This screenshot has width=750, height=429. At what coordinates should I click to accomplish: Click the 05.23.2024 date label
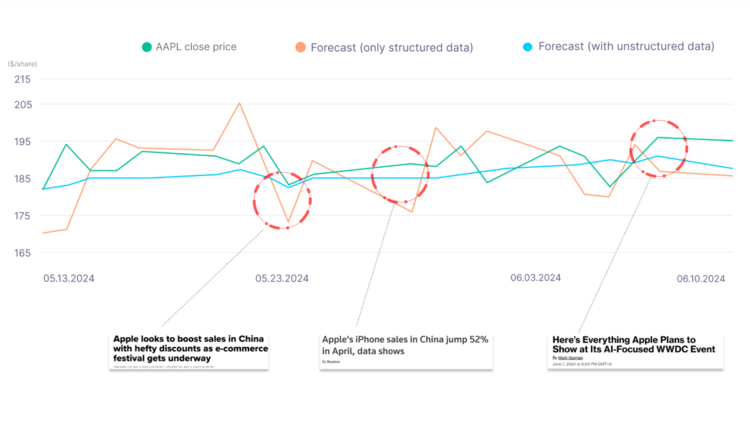pos(282,279)
